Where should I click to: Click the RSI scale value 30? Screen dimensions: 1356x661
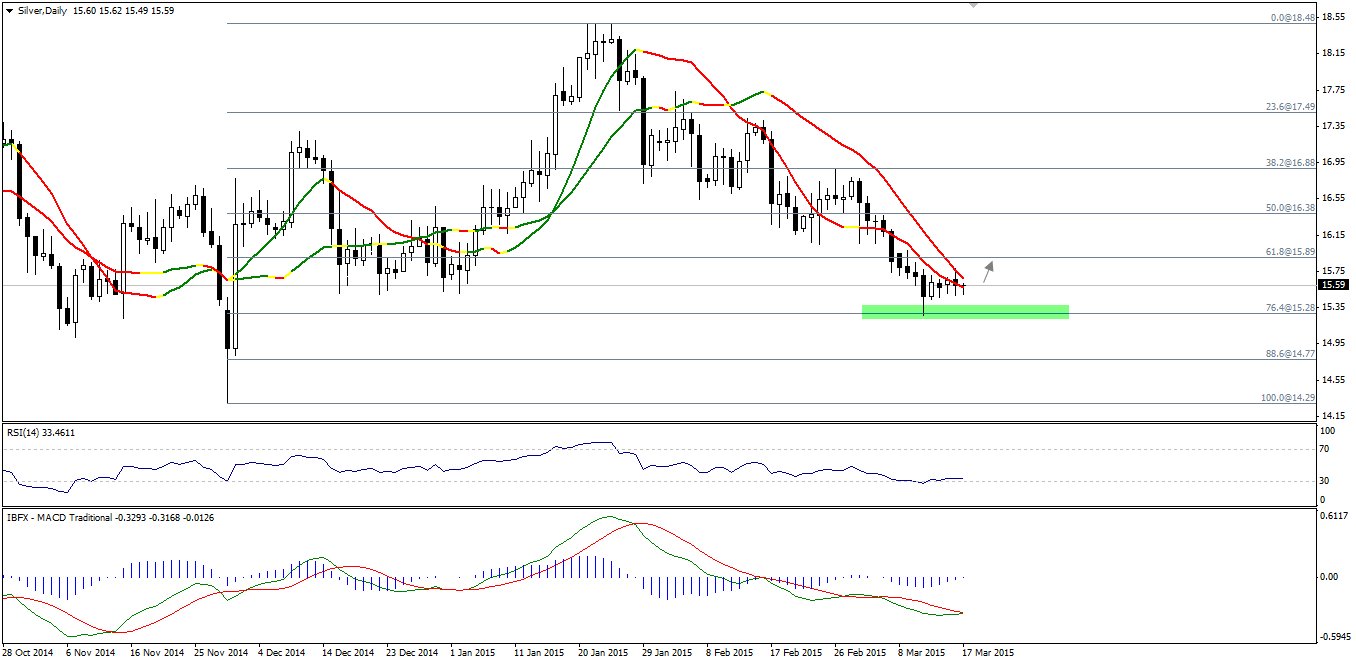[x=1326, y=481]
